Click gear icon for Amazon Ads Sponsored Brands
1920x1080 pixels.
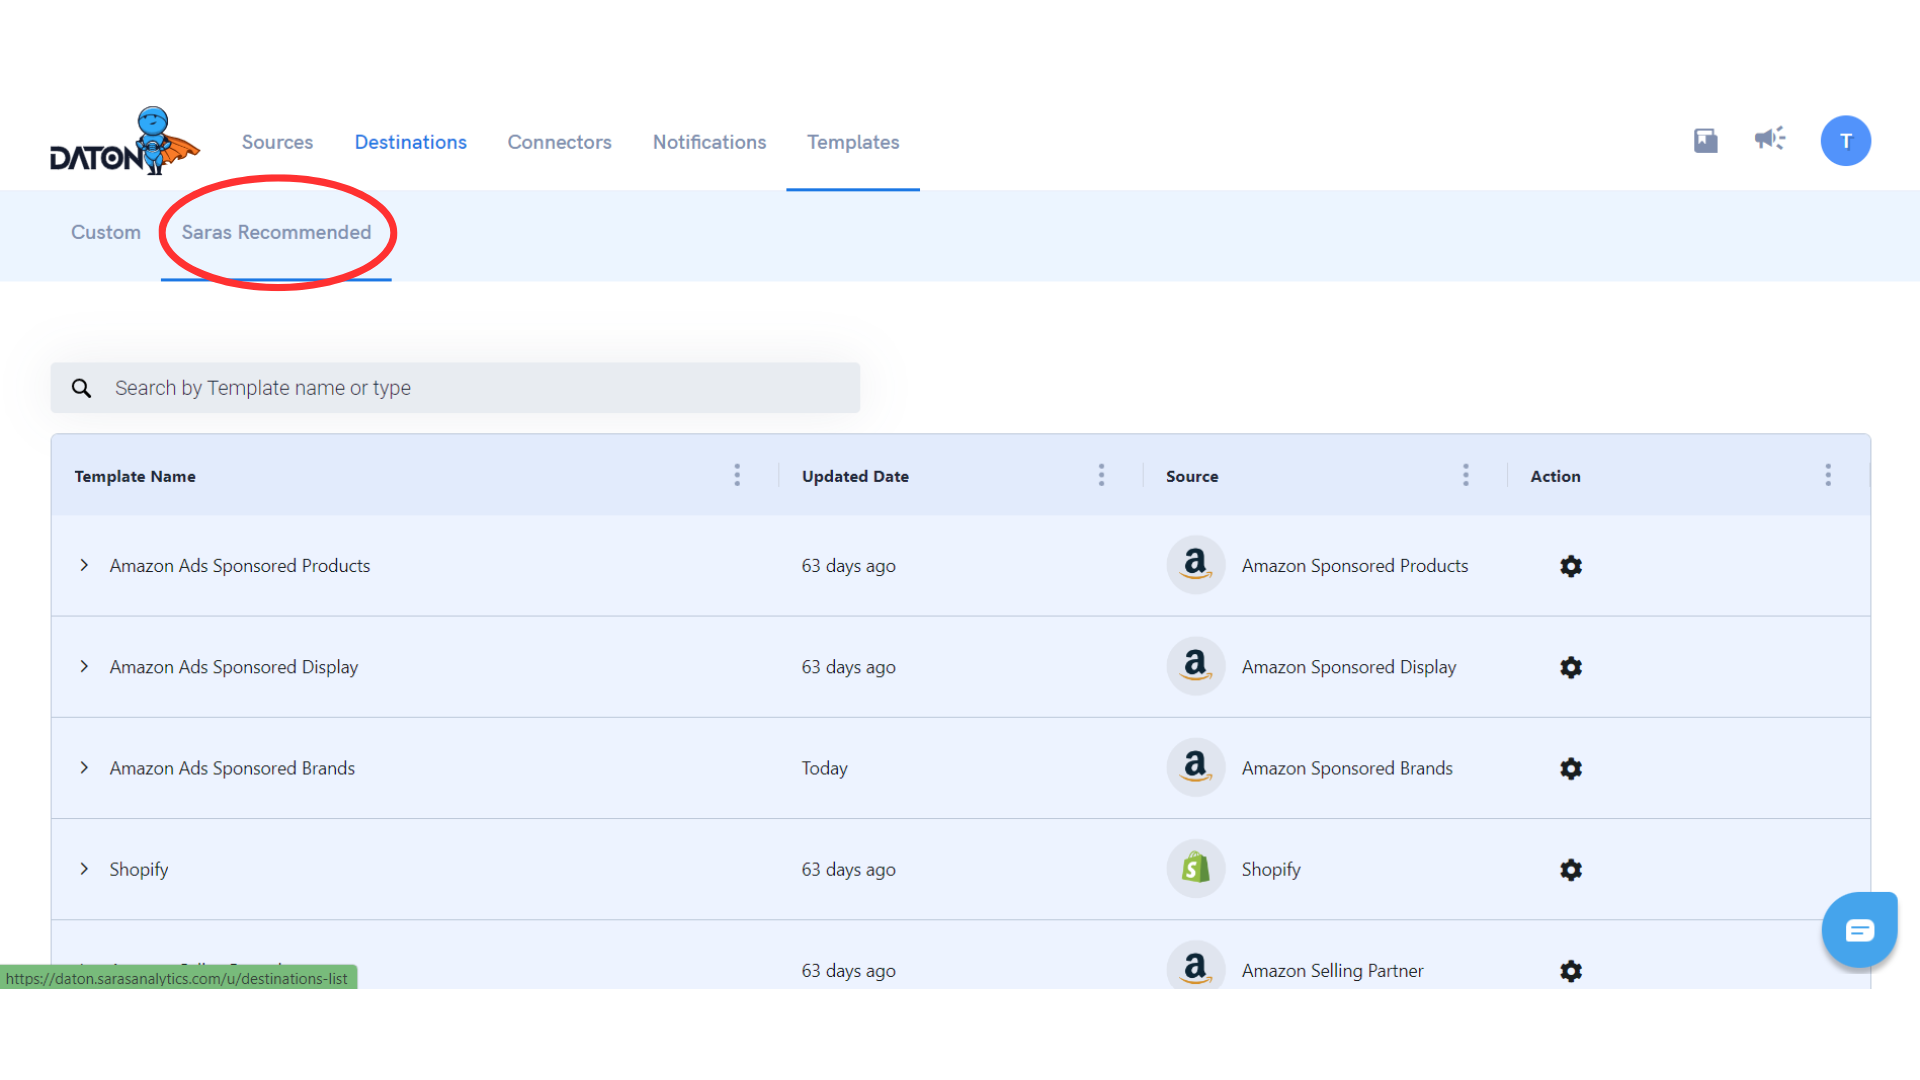[1571, 768]
